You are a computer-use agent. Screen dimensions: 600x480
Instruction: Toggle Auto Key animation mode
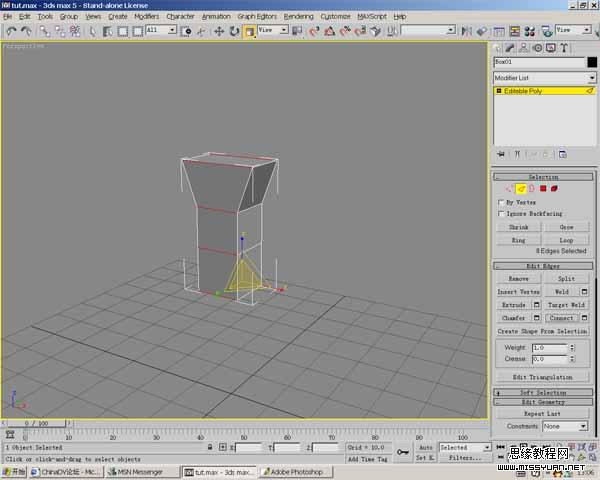pos(426,447)
